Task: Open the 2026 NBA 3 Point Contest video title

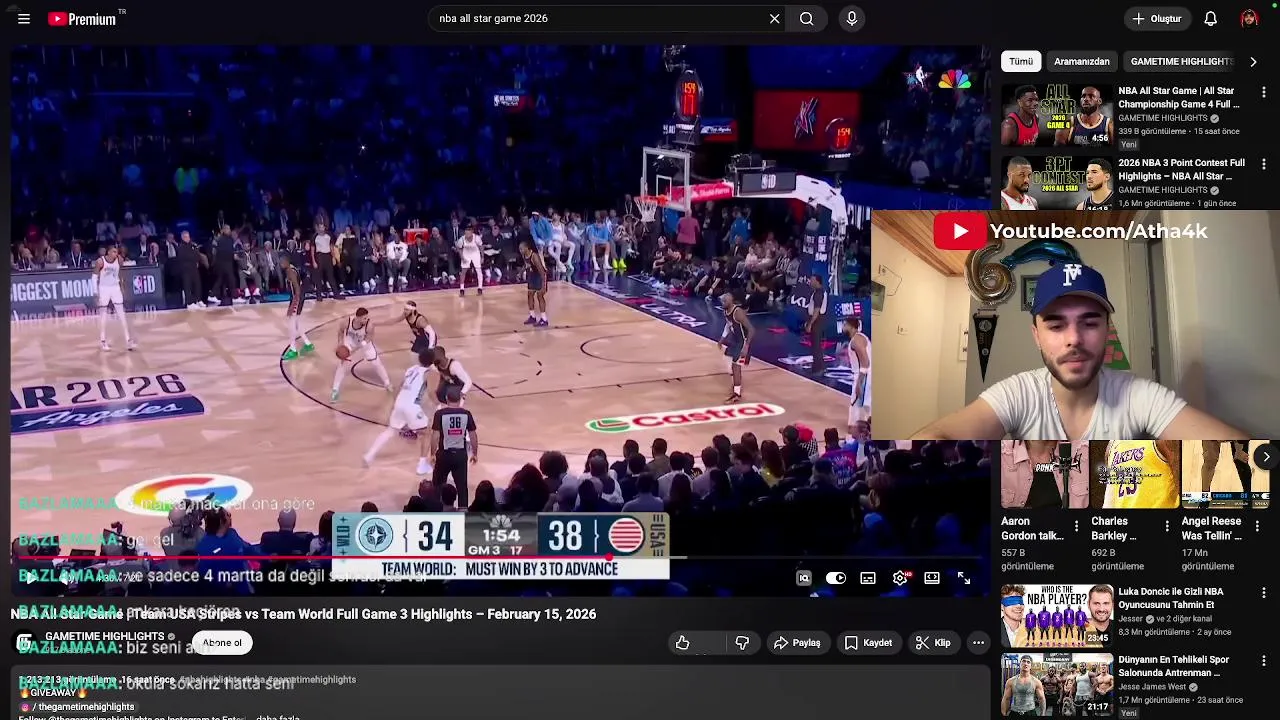Action: (1181, 169)
